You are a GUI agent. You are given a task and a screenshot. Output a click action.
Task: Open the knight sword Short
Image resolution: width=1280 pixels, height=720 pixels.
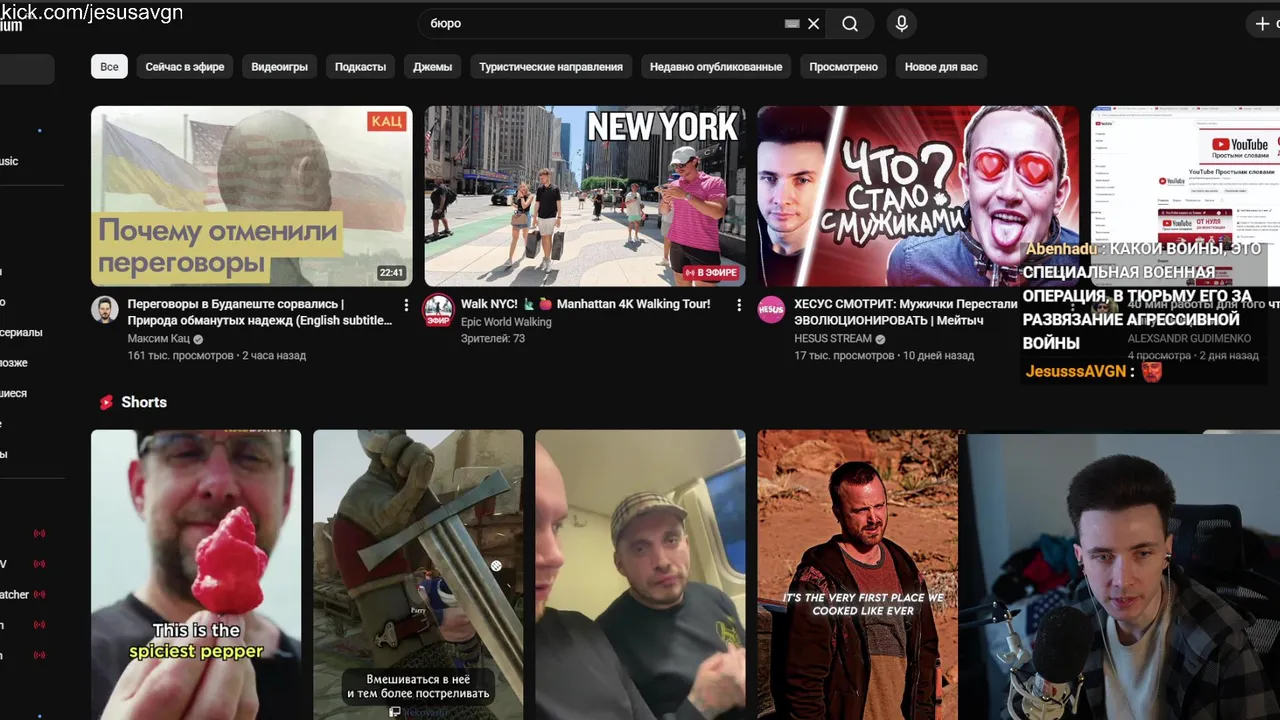click(418, 575)
